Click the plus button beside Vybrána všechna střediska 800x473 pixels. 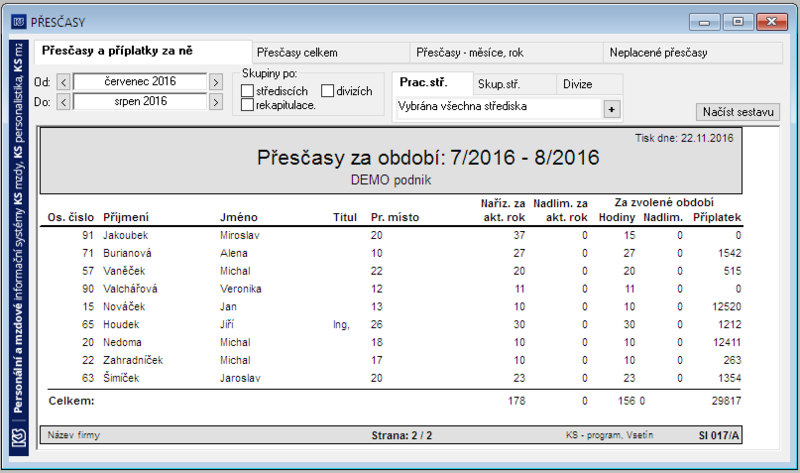click(x=612, y=109)
